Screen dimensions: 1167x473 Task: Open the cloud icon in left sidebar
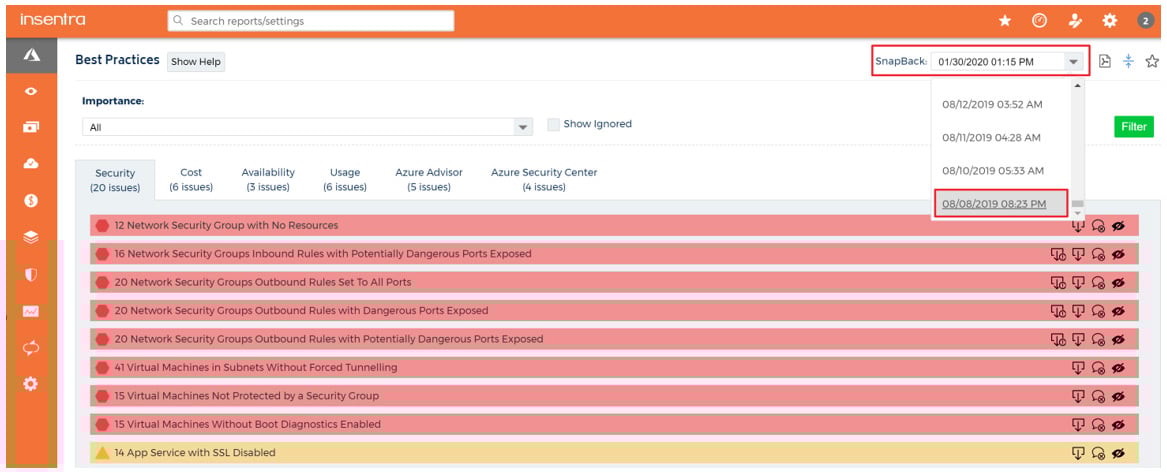pos(30,164)
